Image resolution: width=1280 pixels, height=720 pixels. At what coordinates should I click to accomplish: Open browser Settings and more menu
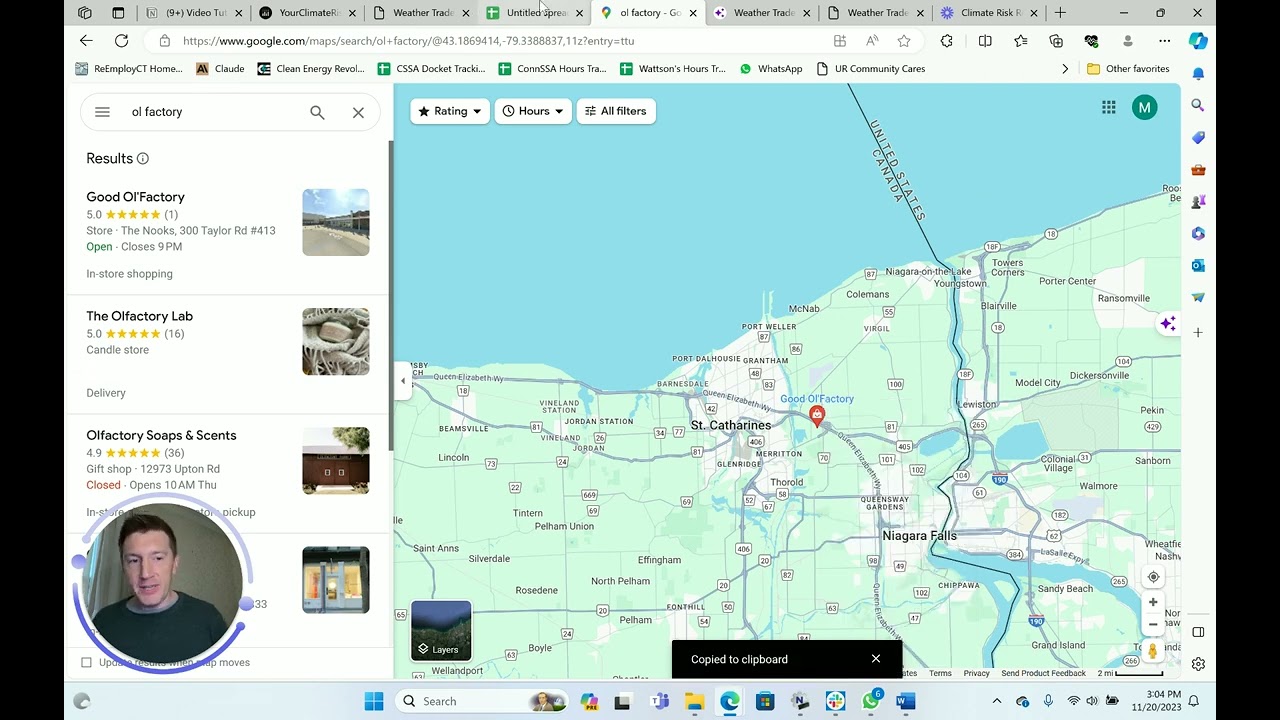click(x=1164, y=41)
